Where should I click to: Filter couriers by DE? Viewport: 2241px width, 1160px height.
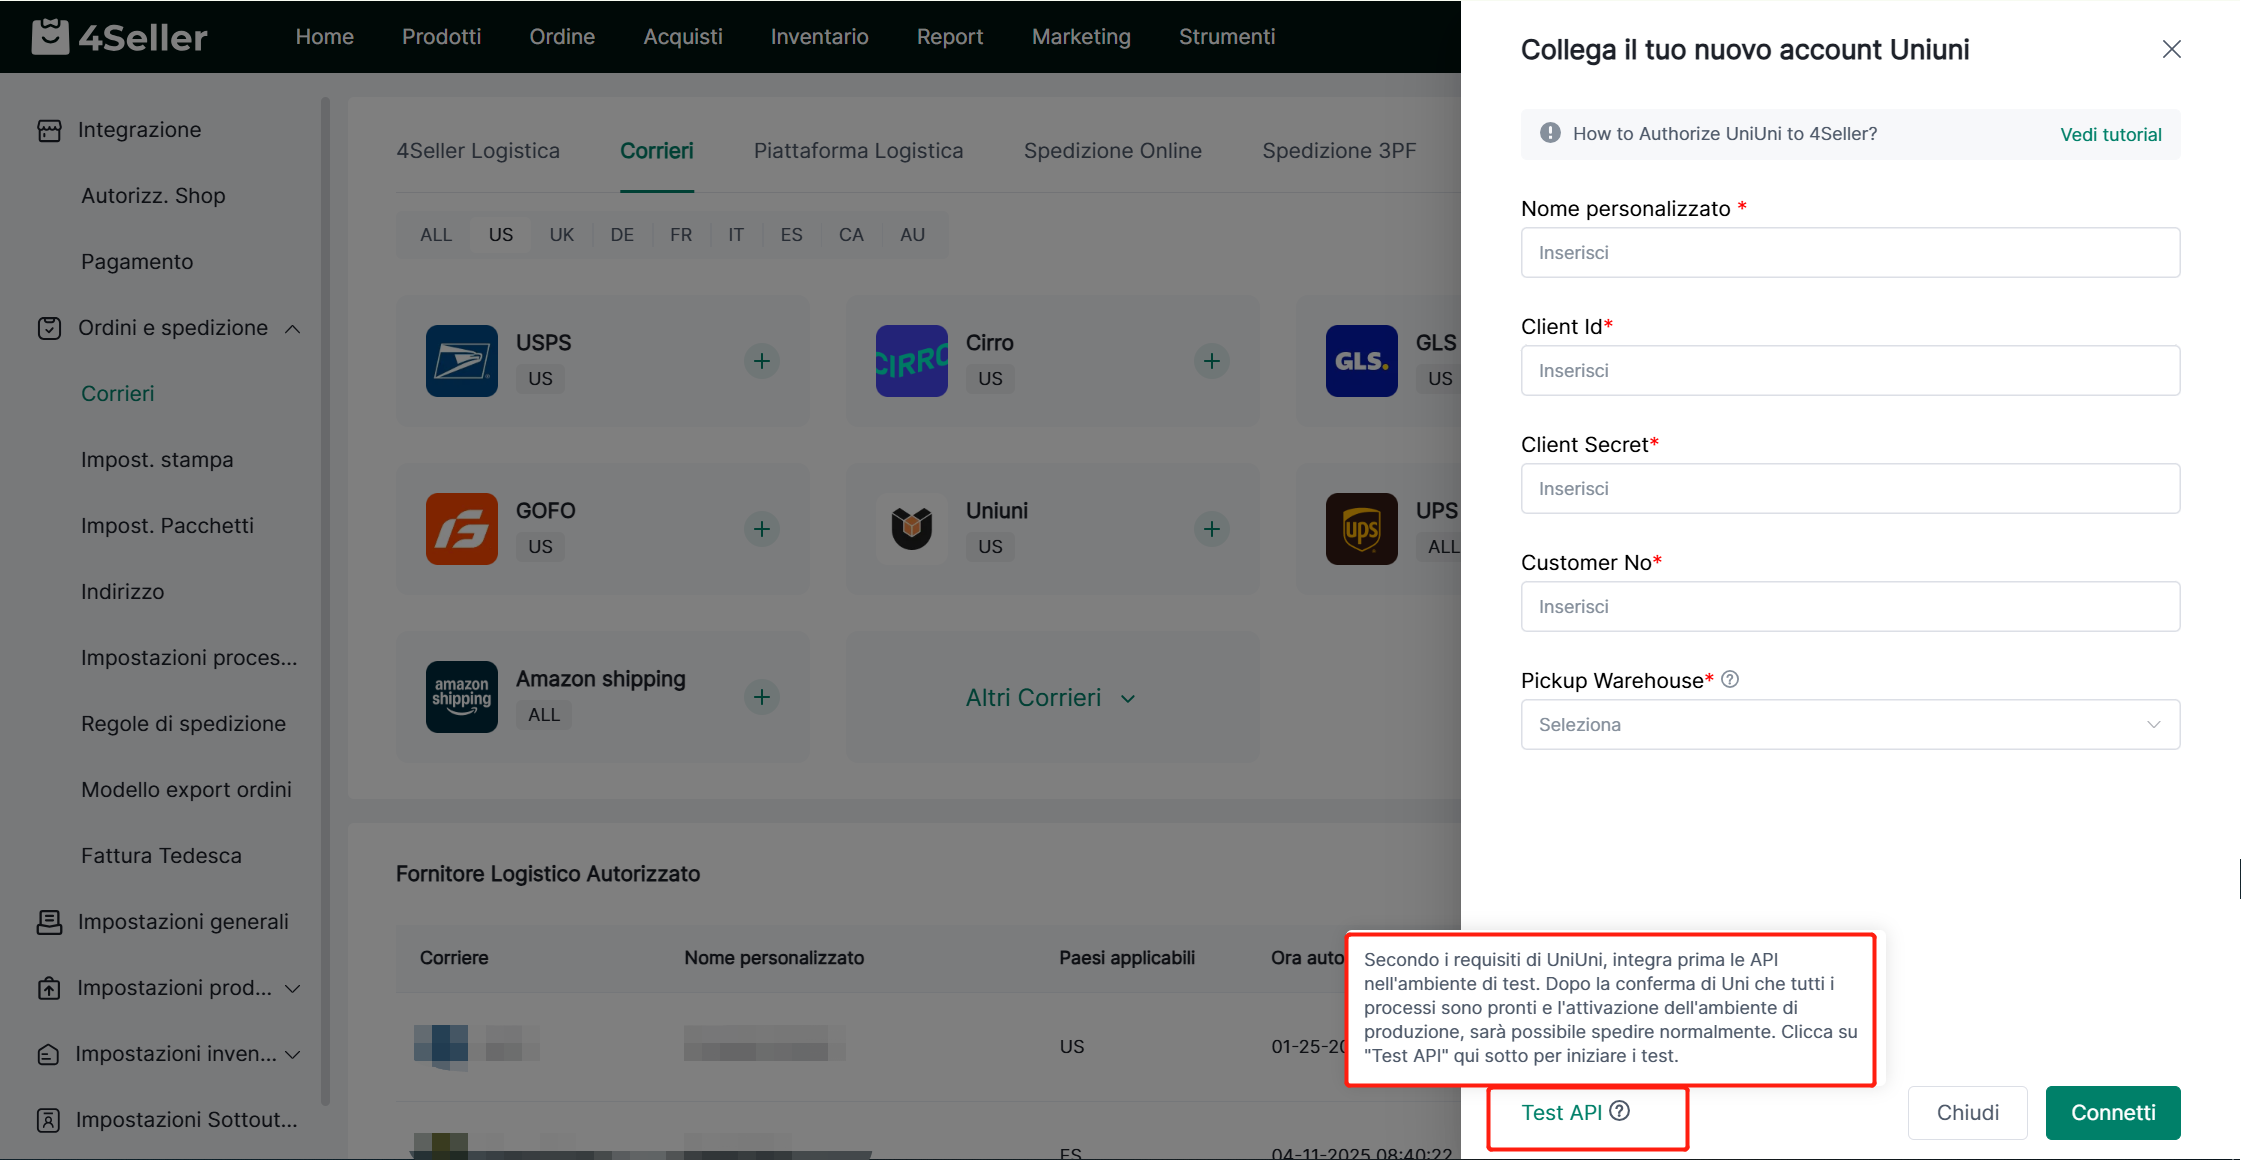click(621, 235)
